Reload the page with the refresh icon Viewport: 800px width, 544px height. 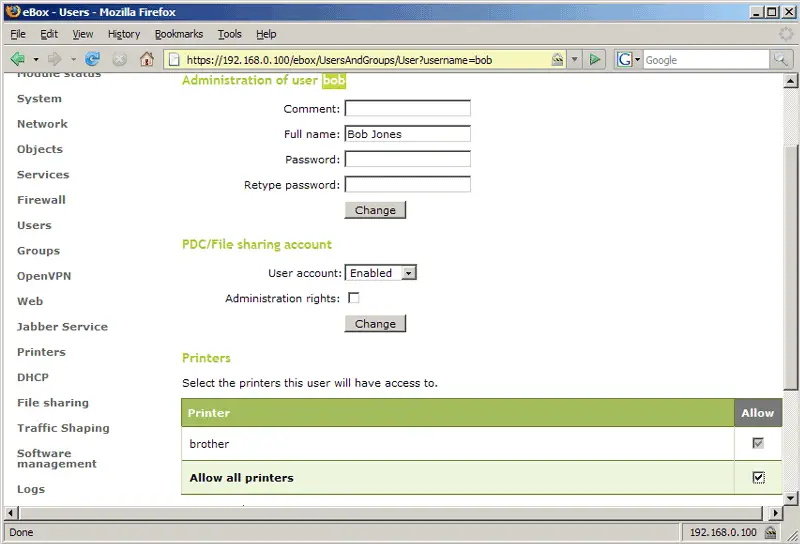[x=92, y=59]
